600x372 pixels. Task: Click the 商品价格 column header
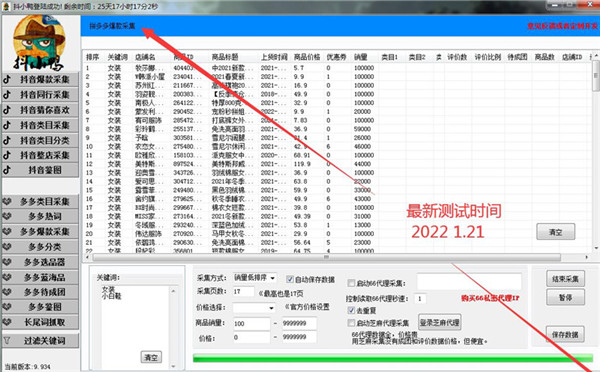[x=307, y=57]
